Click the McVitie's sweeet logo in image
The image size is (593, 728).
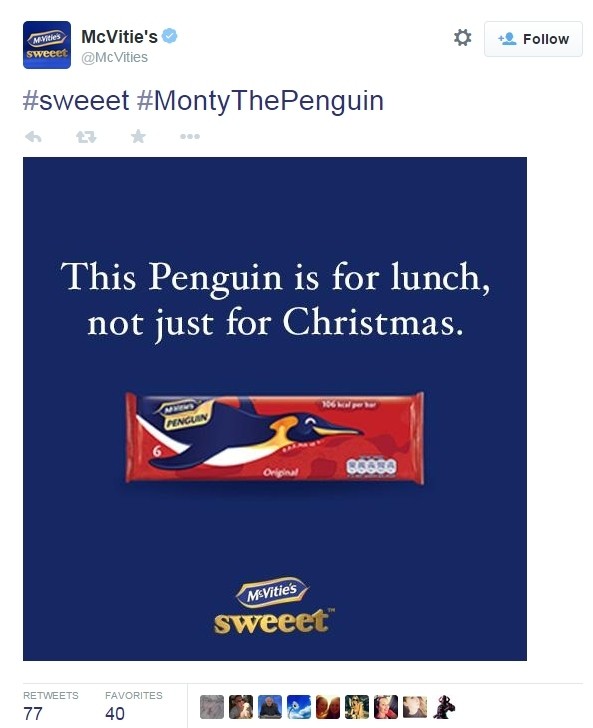[x=274, y=606]
